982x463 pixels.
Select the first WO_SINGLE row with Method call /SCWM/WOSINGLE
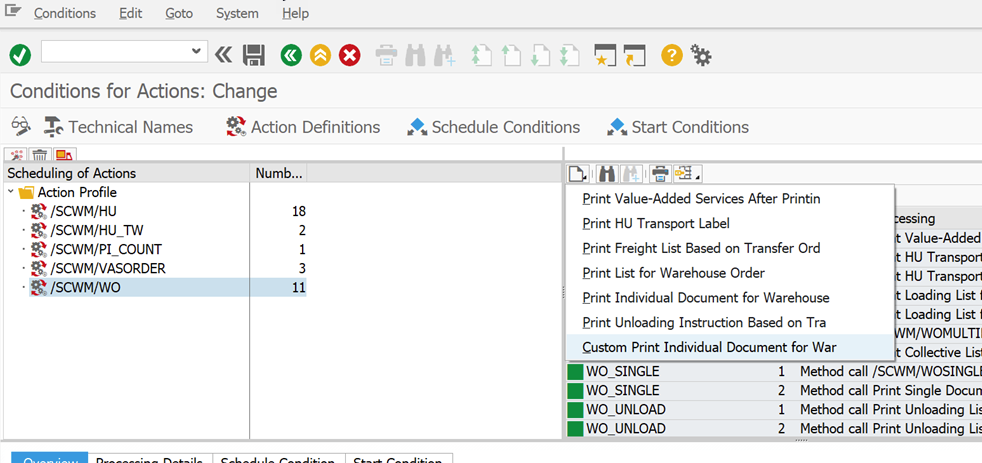[774, 372]
